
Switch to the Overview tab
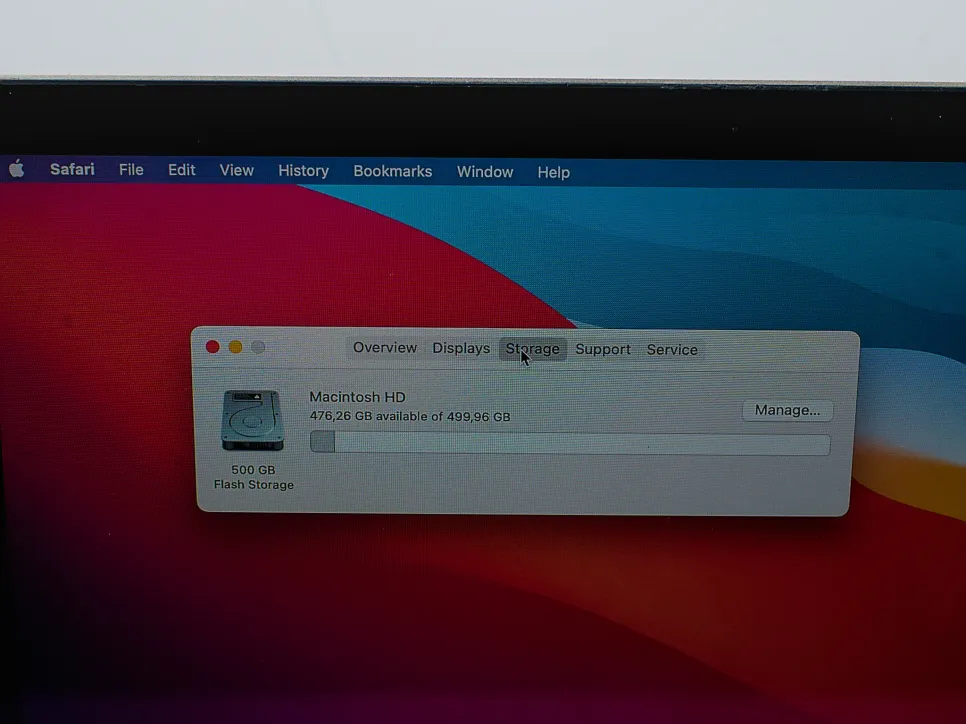pyautogui.click(x=385, y=348)
